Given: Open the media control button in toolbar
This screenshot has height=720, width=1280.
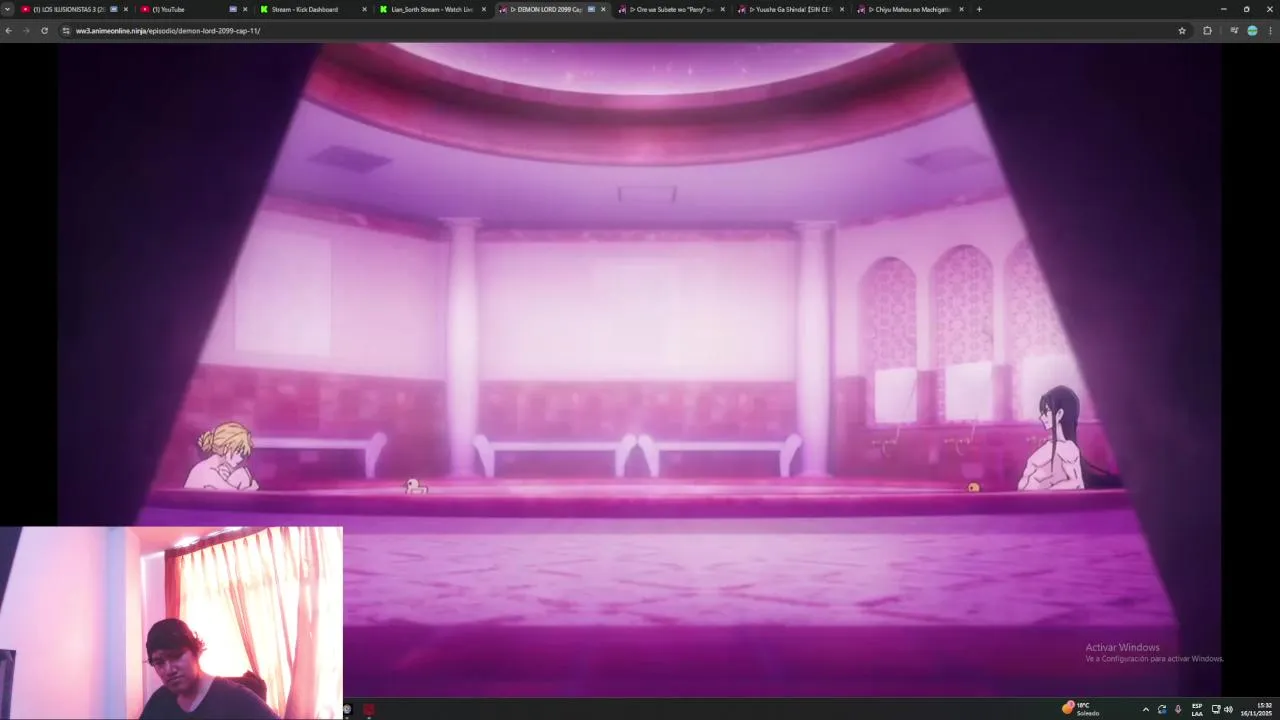Looking at the screenshot, I should 1234,31.
